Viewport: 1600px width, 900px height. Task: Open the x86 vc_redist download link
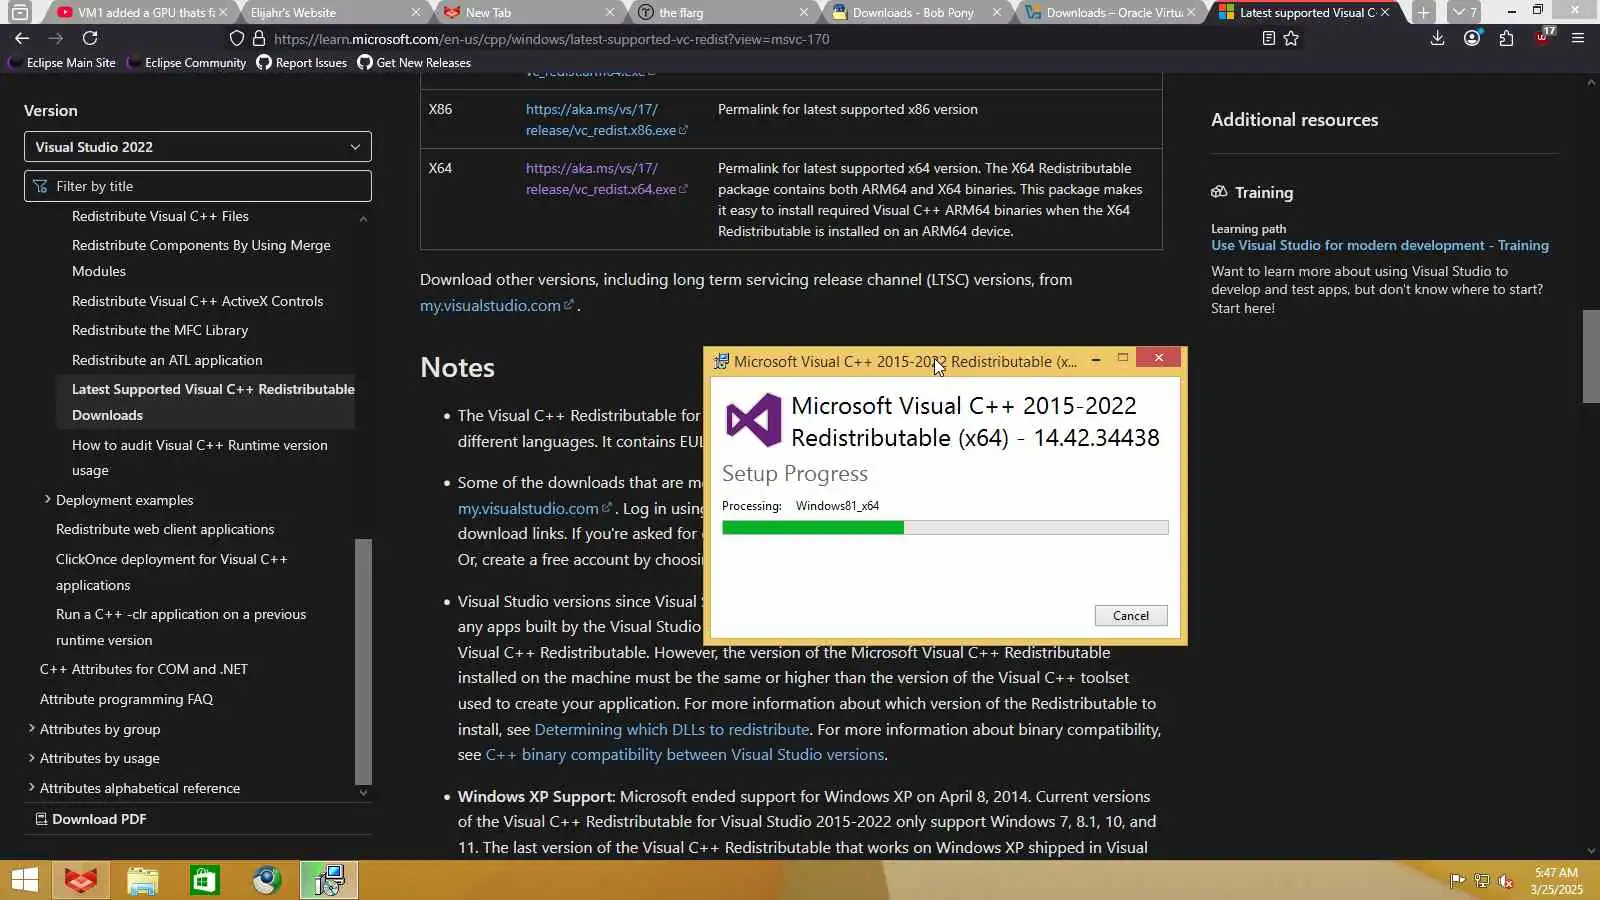[x=606, y=120]
